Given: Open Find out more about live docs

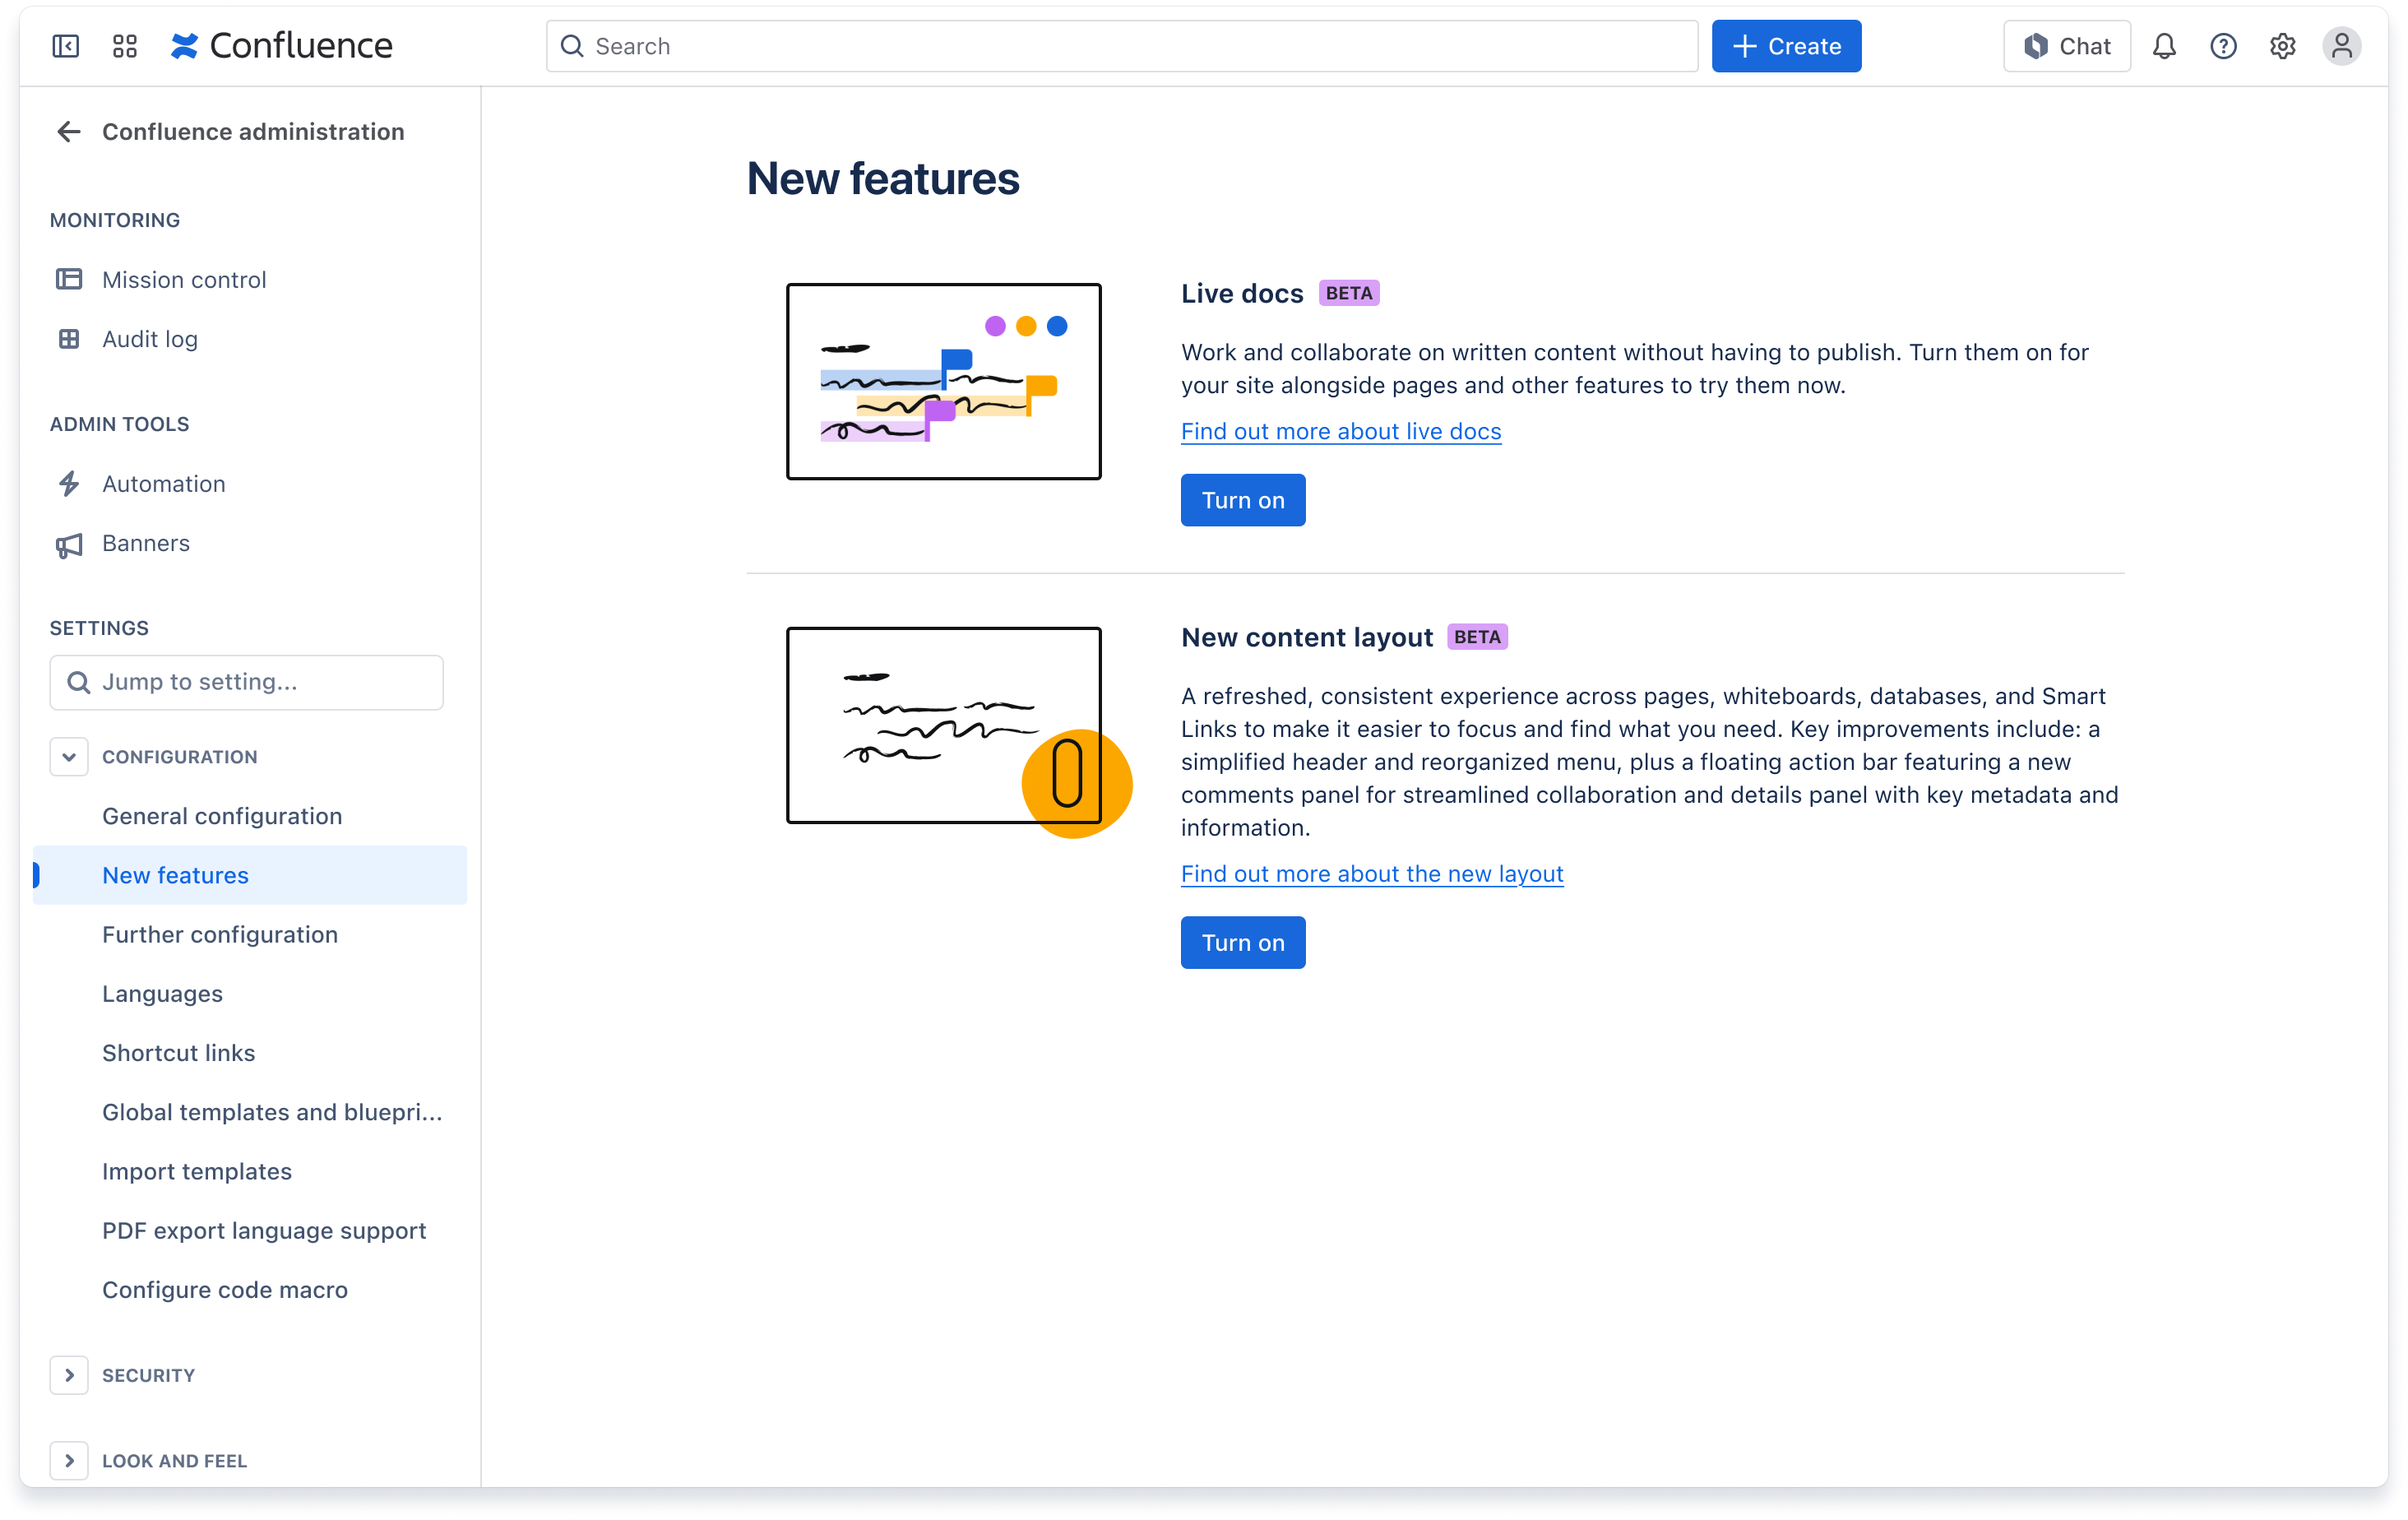Looking at the screenshot, I should [x=1340, y=431].
